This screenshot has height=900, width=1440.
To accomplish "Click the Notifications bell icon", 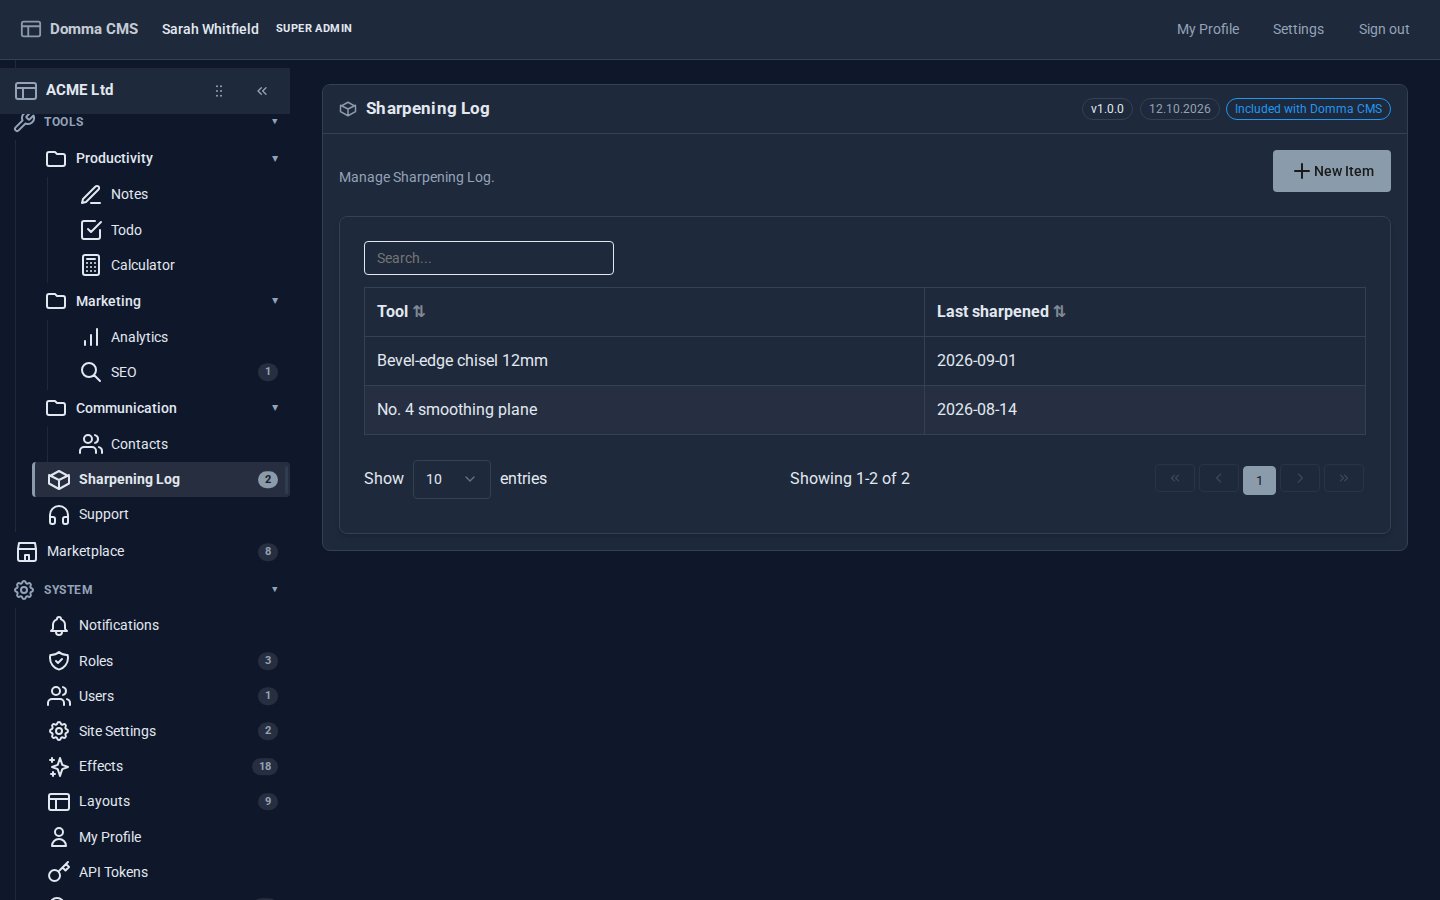I will click(59, 625).
